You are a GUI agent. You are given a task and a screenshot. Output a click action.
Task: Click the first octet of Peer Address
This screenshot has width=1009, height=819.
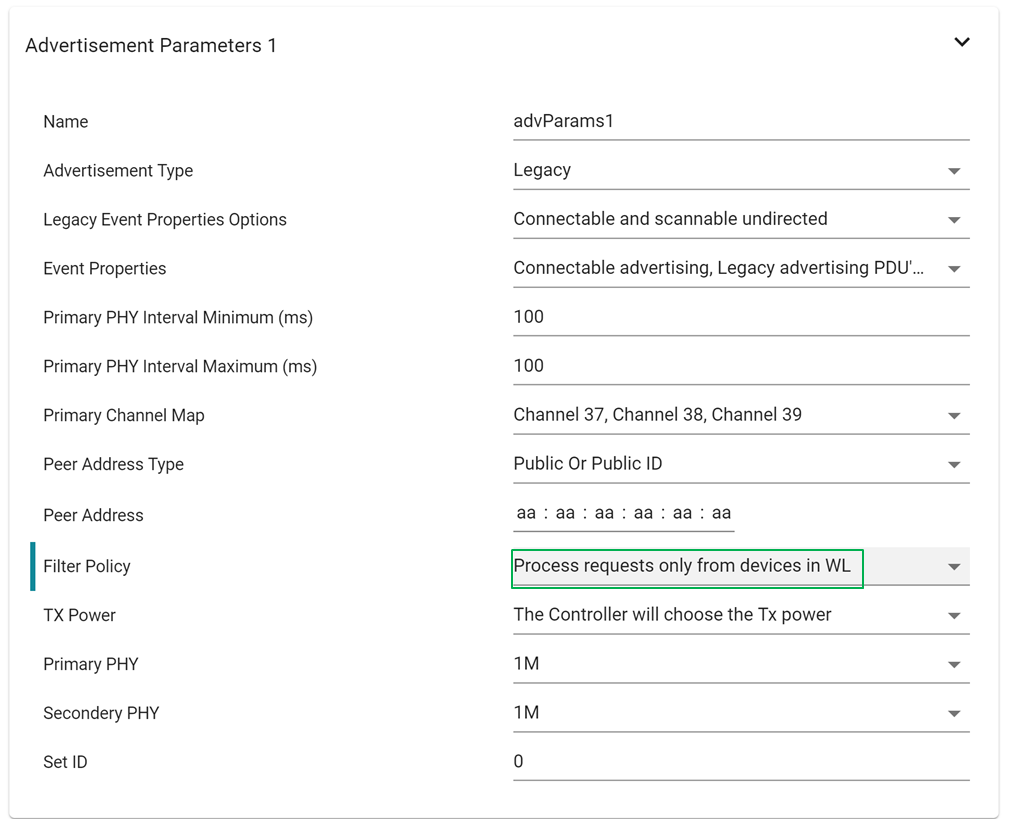(526, 513)
